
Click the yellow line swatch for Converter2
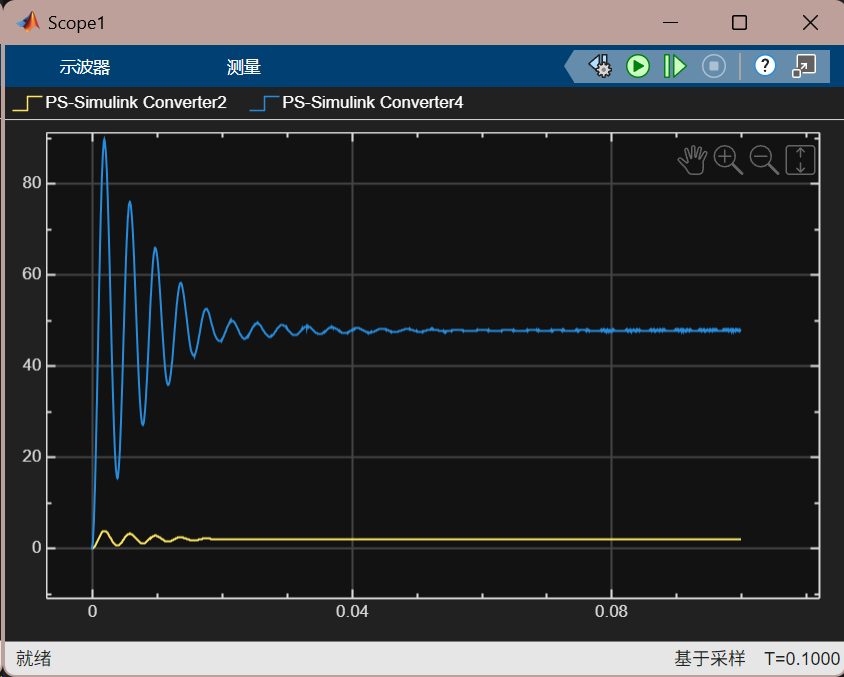pyautogui.click(x=27, y=103)
